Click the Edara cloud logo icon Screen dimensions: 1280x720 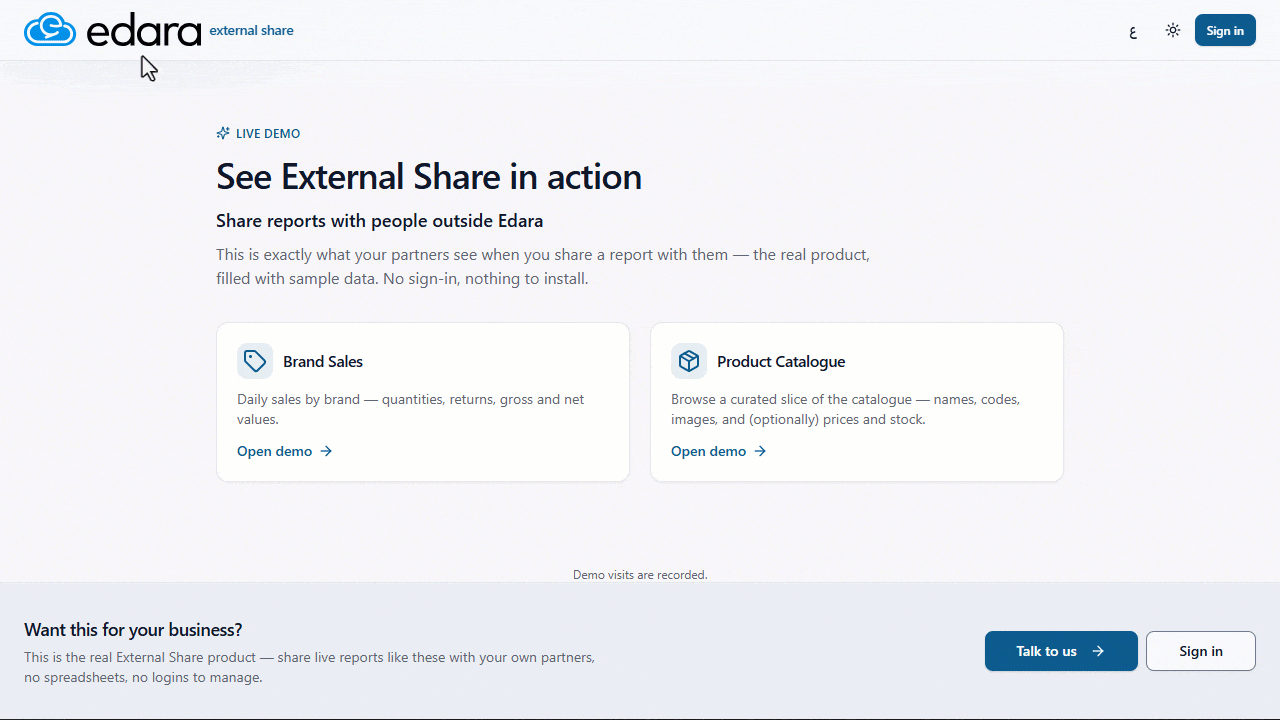click(50, 30)
